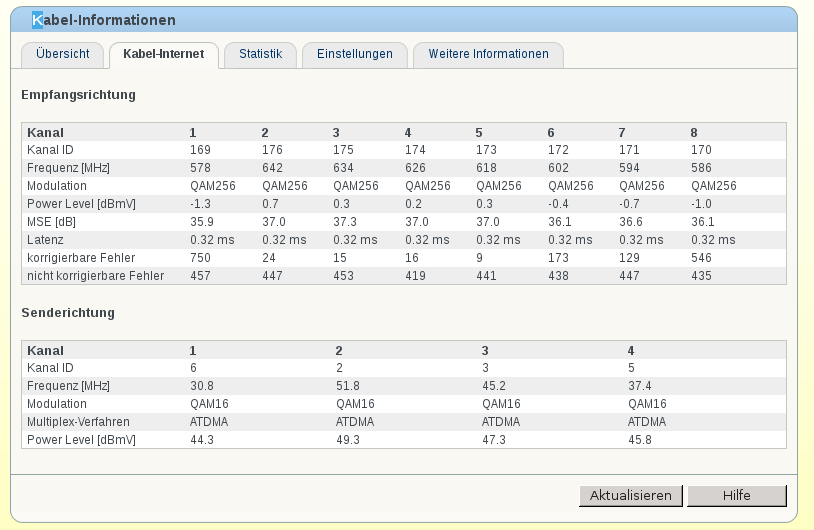This screenshot has height=530, width=814.
Task: Select upstream Power Level 45.8
Action: (x=640, y=440)
